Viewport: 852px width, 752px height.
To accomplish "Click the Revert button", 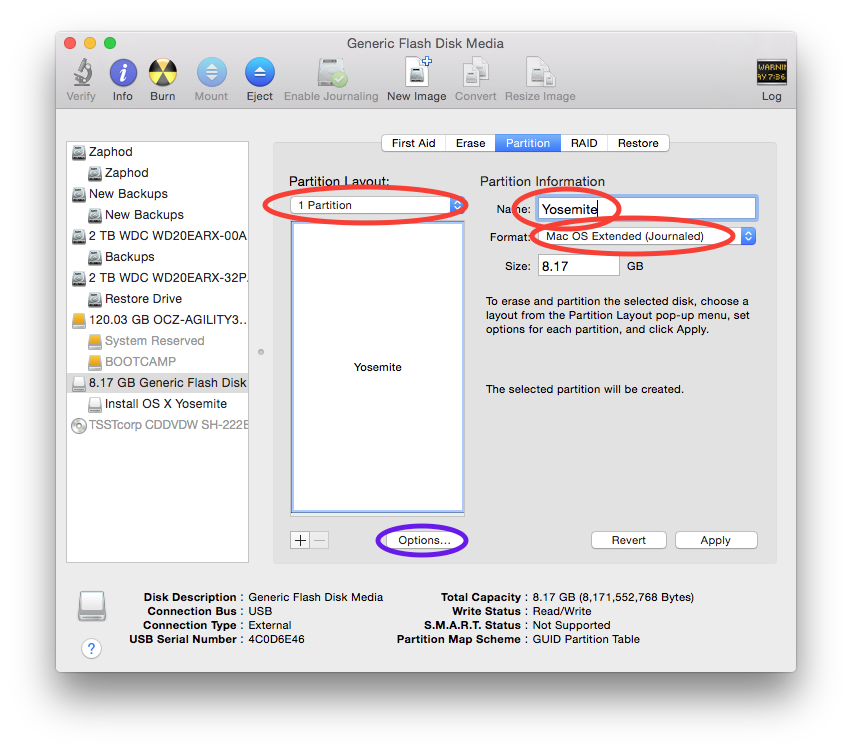I will coord(629,541).
